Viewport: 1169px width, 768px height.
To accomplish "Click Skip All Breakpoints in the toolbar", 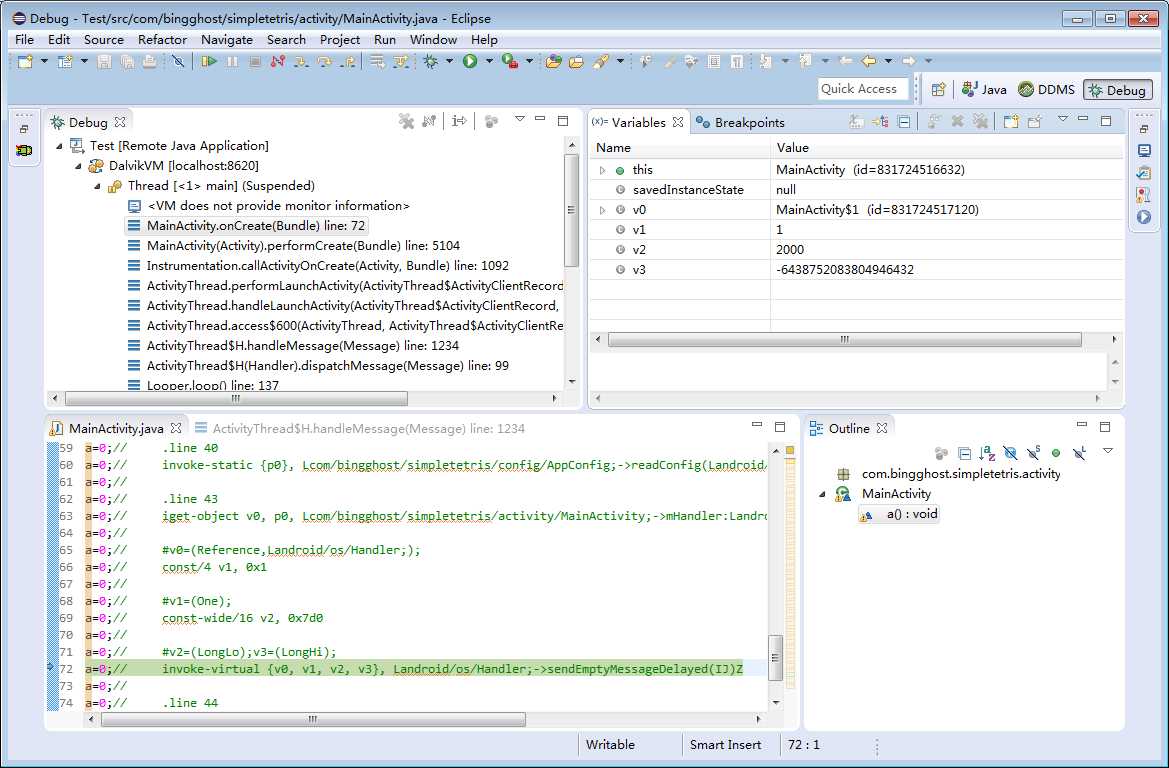I will pos(178,62).
